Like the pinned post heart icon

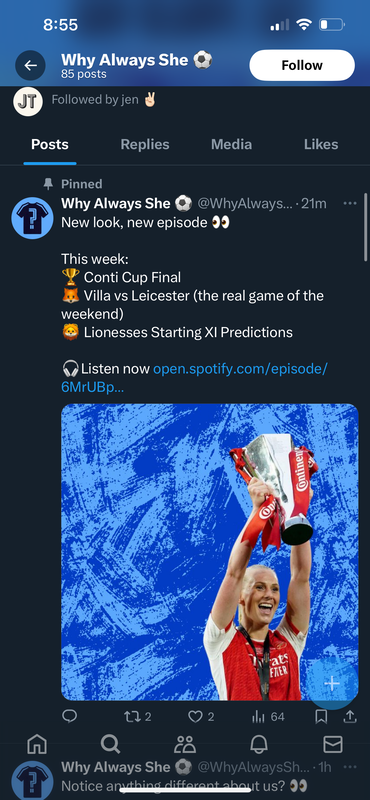[x=201, y=717]
